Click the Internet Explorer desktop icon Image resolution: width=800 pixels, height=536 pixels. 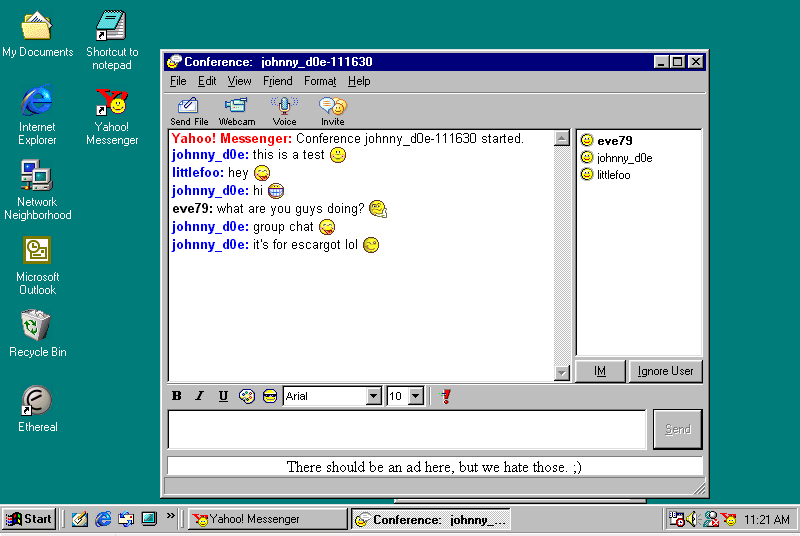[x=37, y=115]
